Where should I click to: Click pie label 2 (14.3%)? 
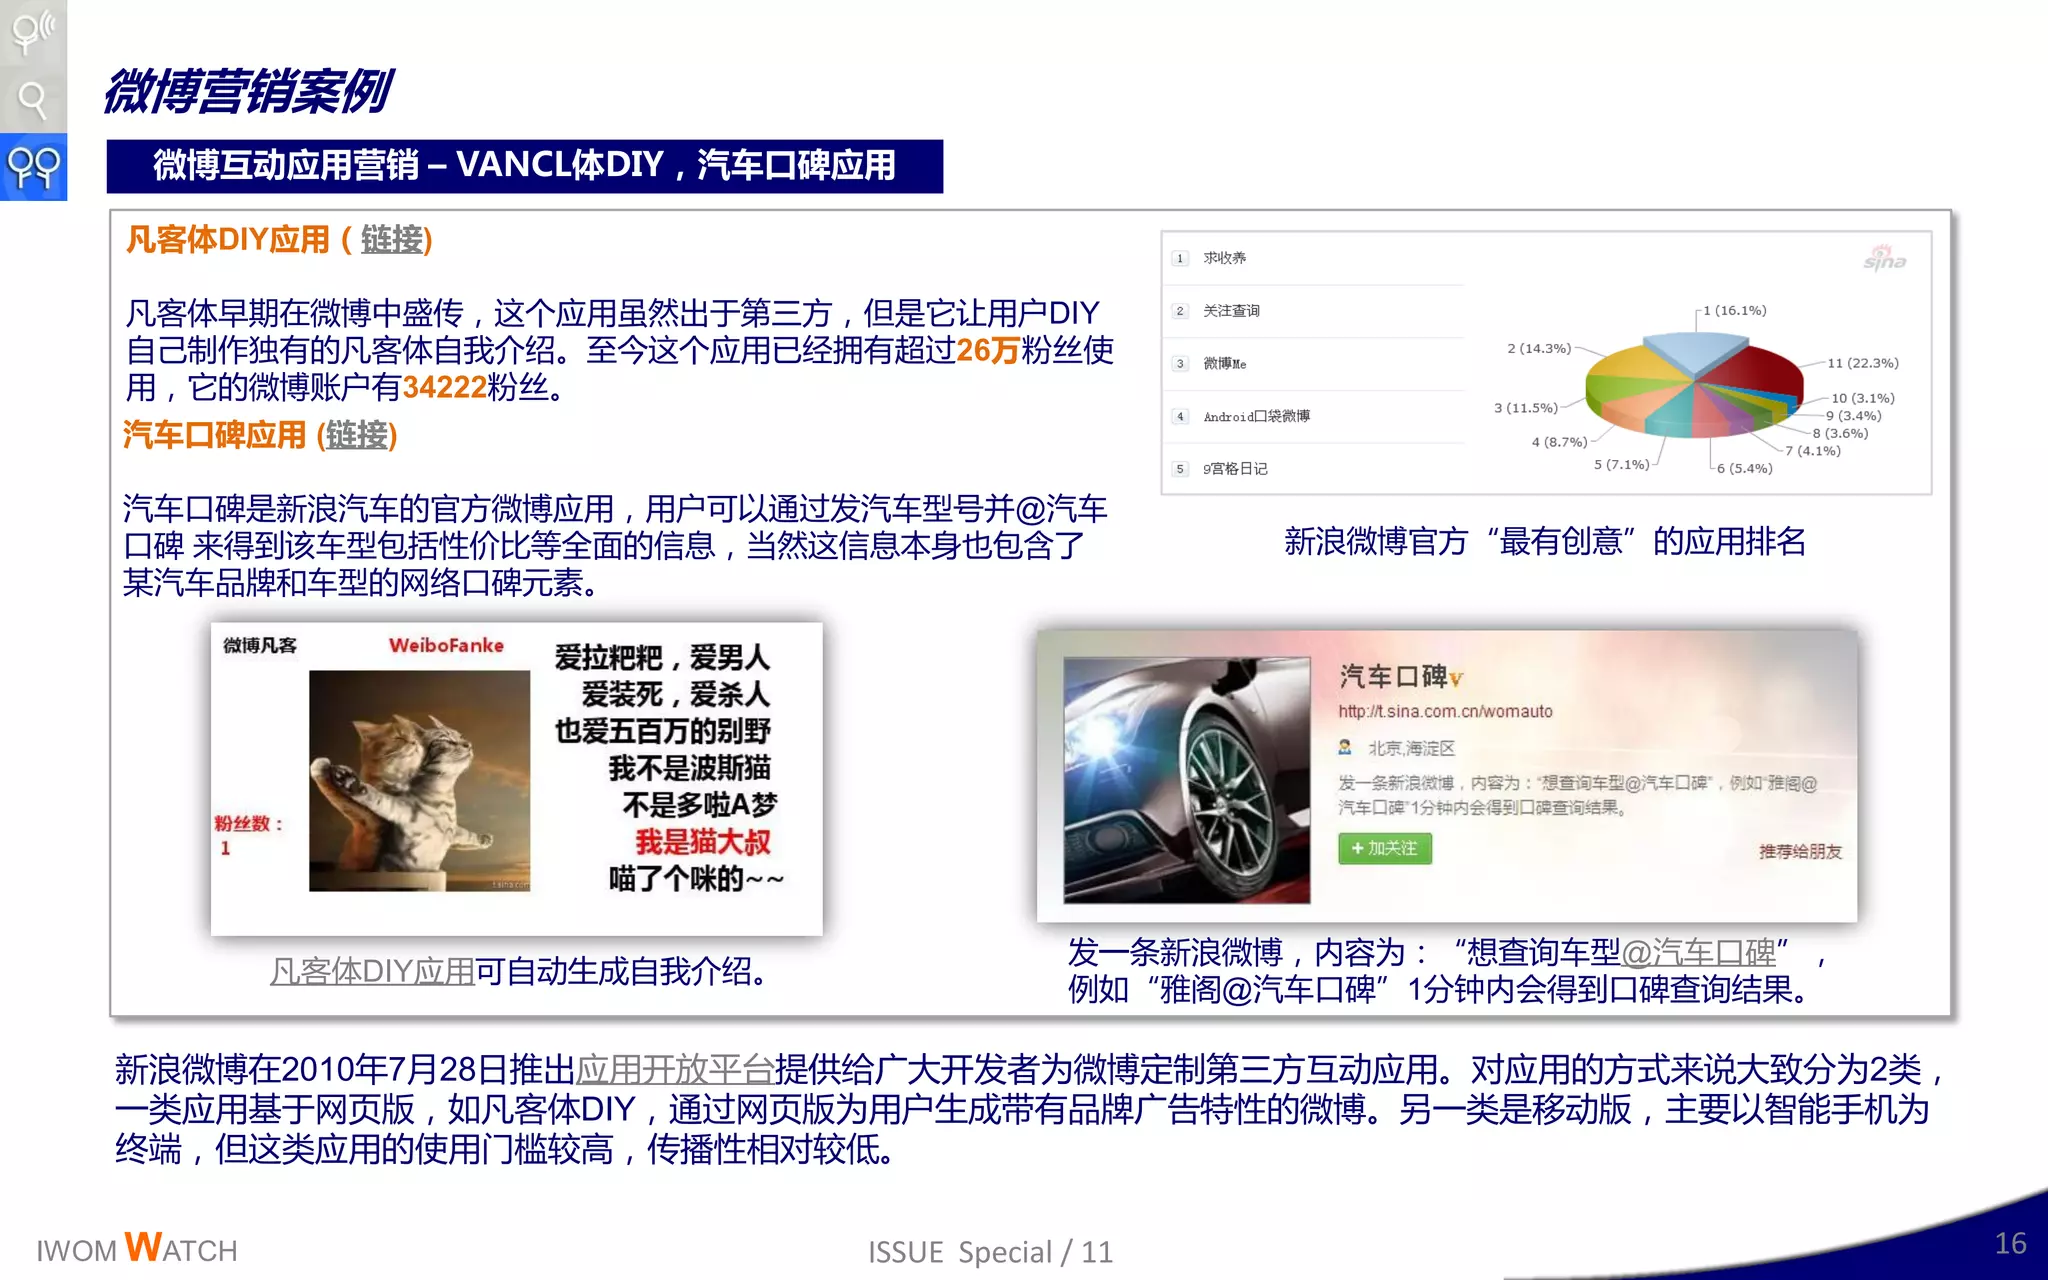coord(1539,348)
